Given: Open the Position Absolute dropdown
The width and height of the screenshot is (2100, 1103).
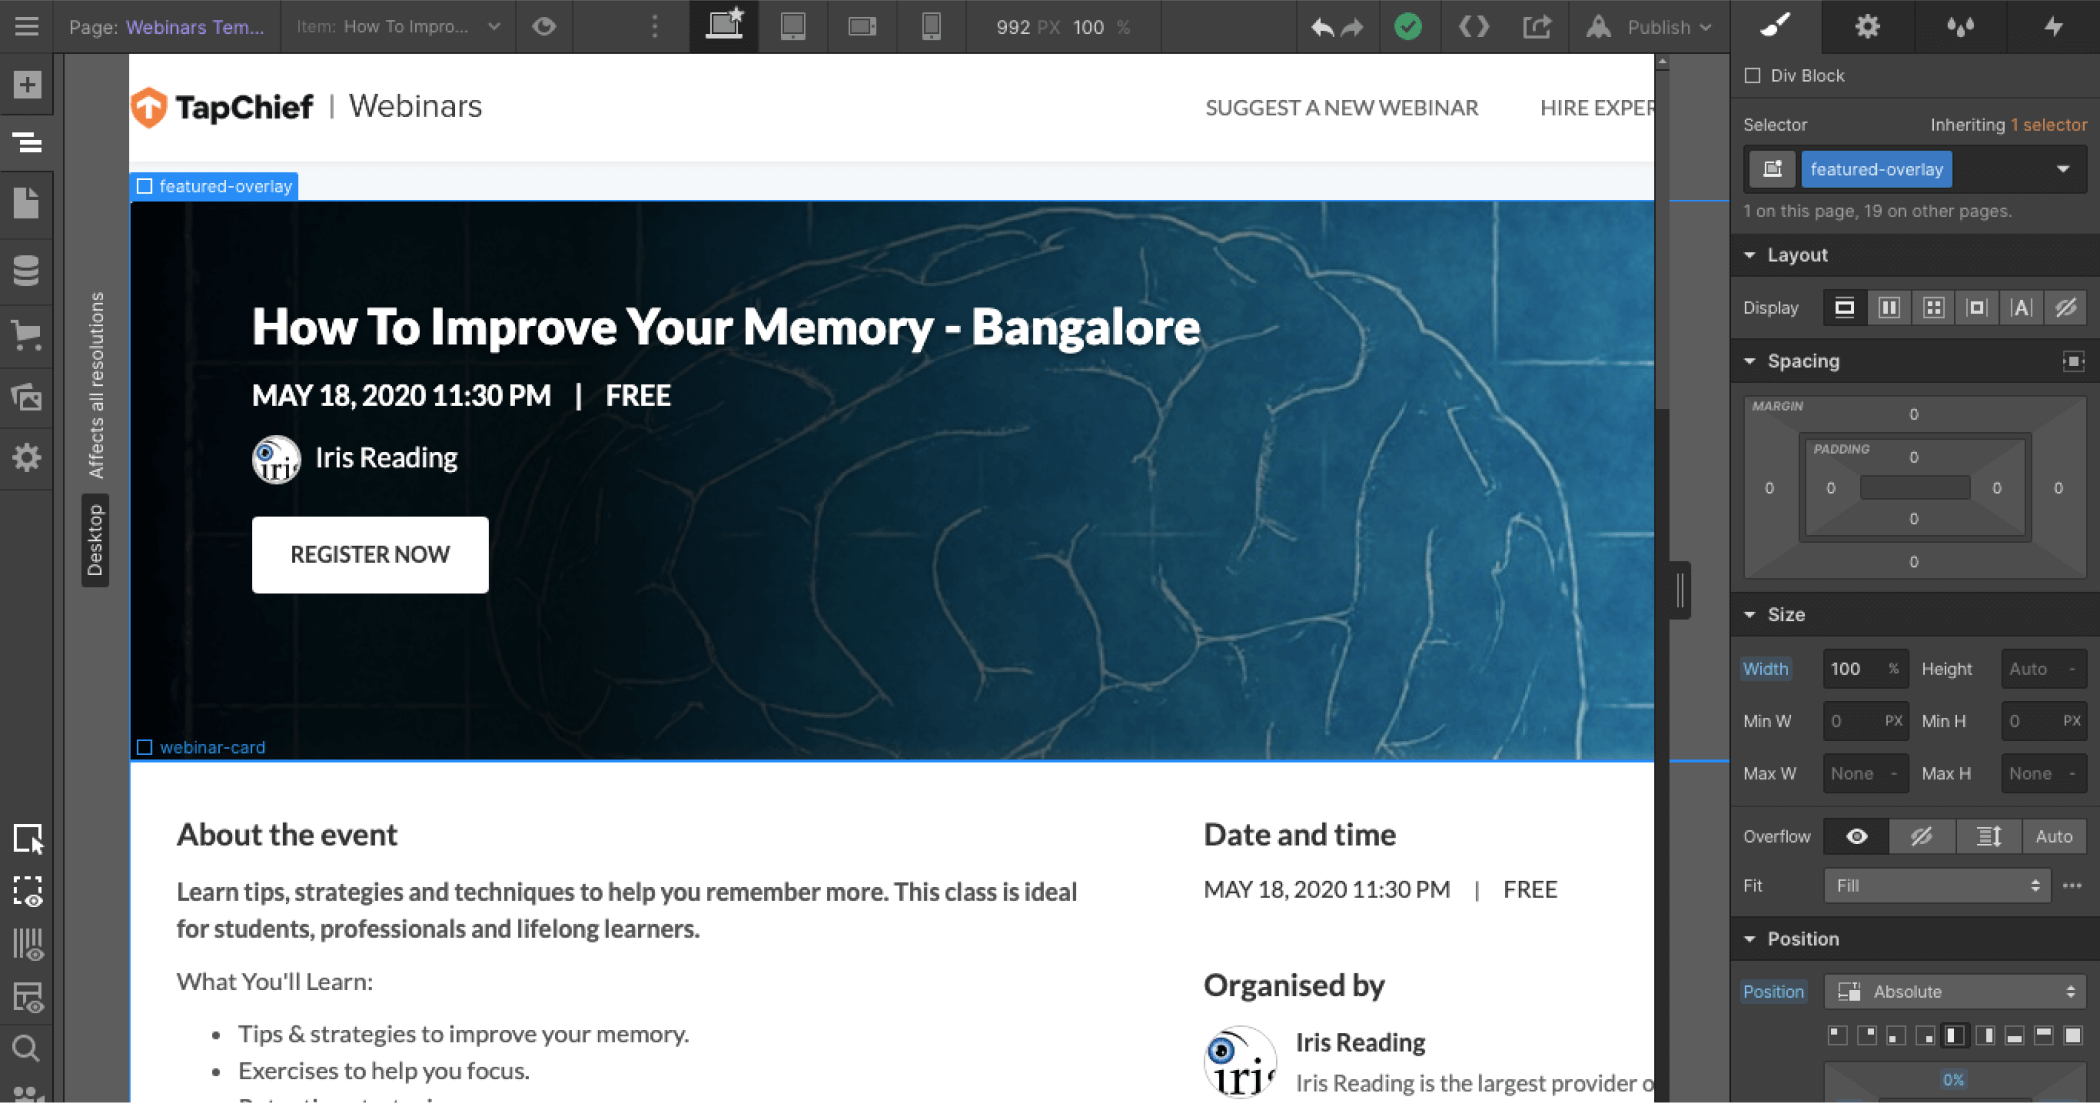Looking at the screenshot, I should (x=1955, y=992).
